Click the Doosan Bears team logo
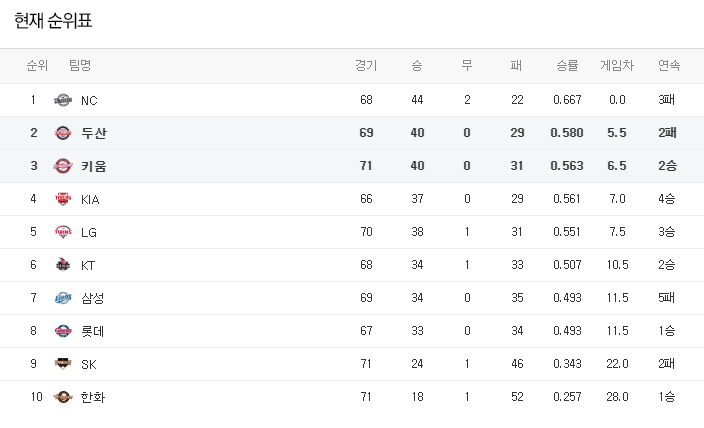Image resolution: width=704 pixels, height=428 pixels. [63, 133]
